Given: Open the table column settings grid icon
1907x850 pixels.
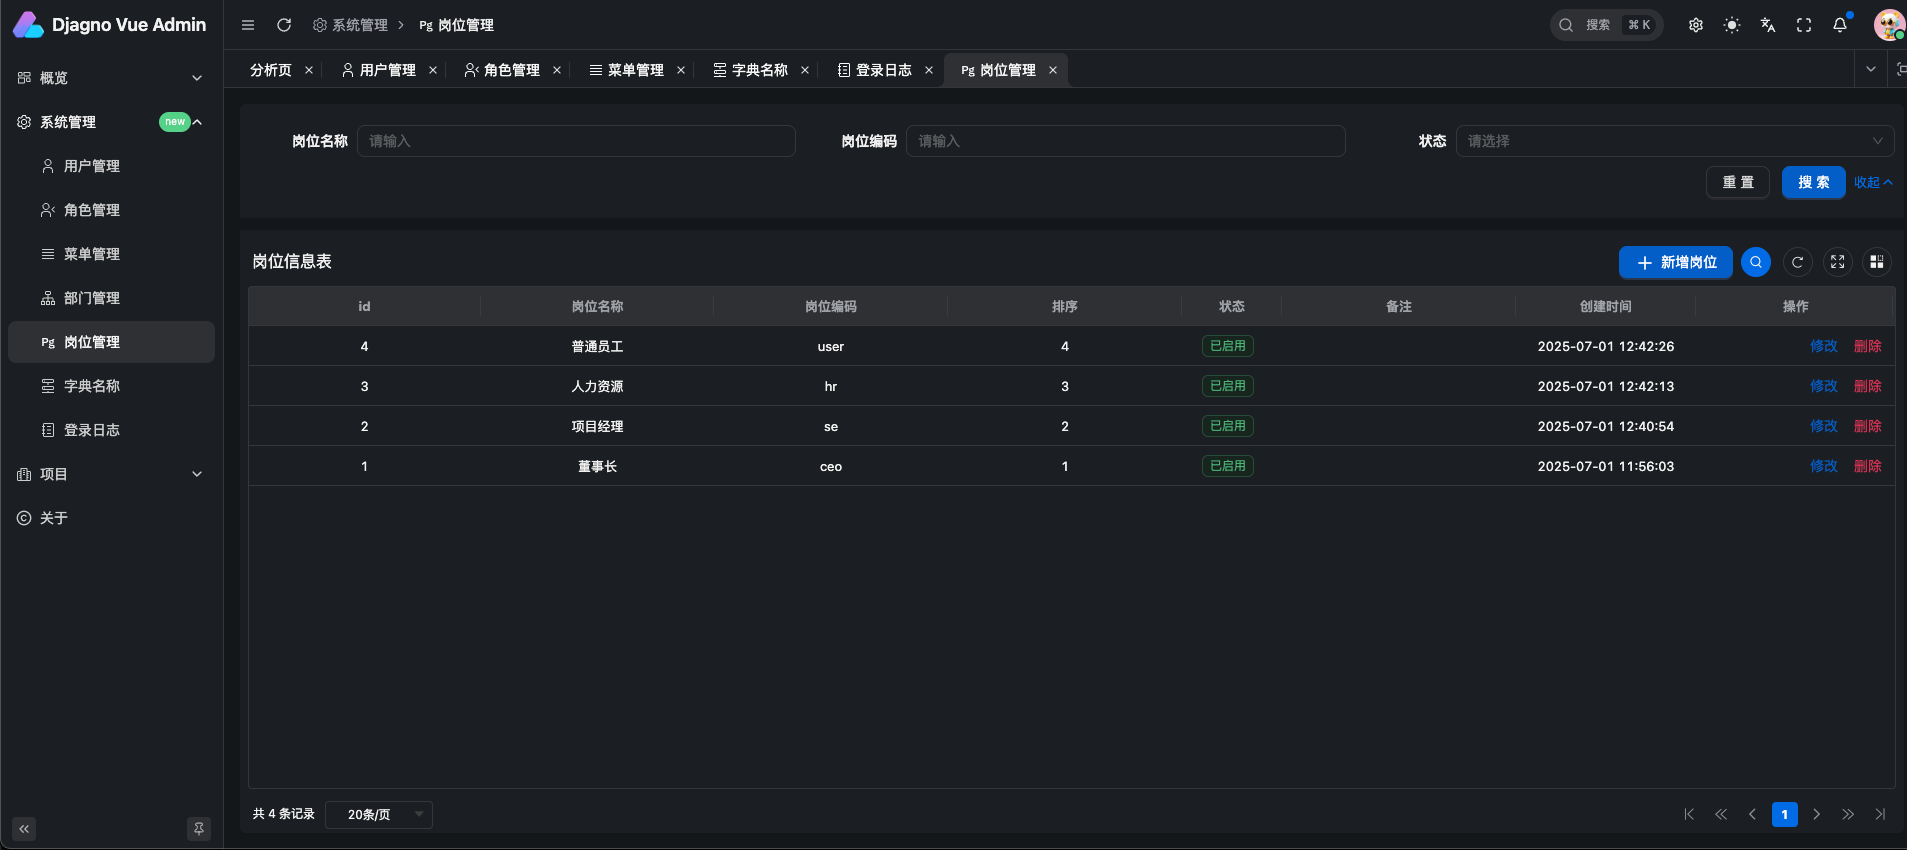Looking at the screenshot, I should click(x=1877, y=262).
